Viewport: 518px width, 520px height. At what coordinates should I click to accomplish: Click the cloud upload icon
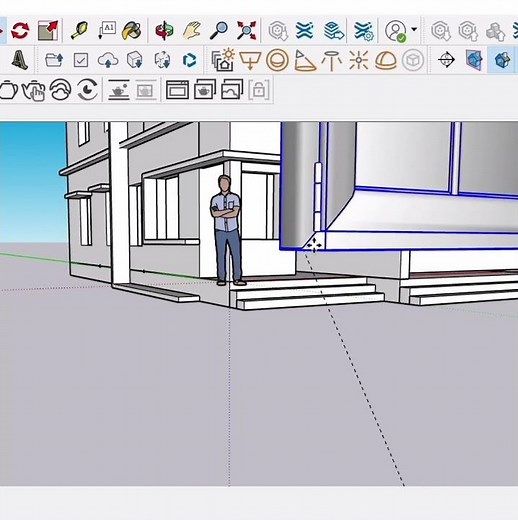click(108, 60)
